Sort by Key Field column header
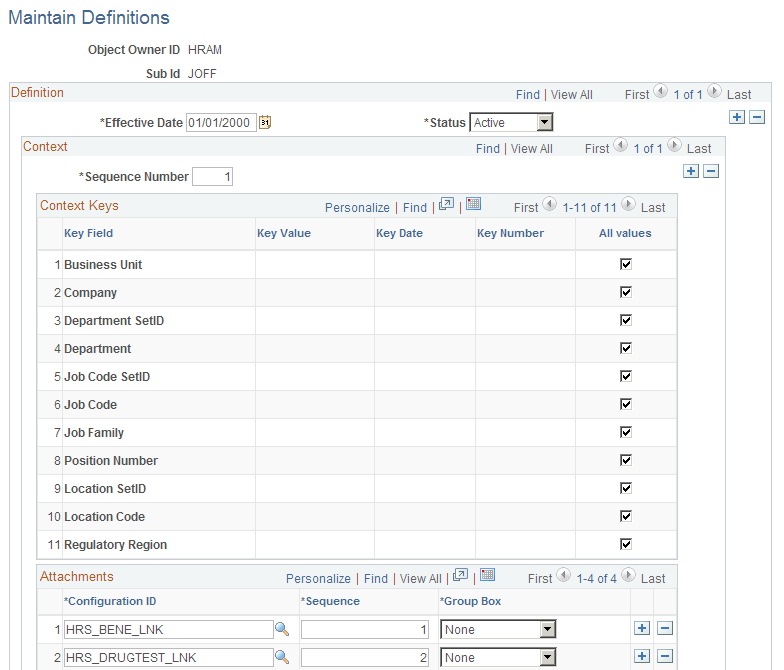Viewport: 784px width, 670px height. [88, 234]
